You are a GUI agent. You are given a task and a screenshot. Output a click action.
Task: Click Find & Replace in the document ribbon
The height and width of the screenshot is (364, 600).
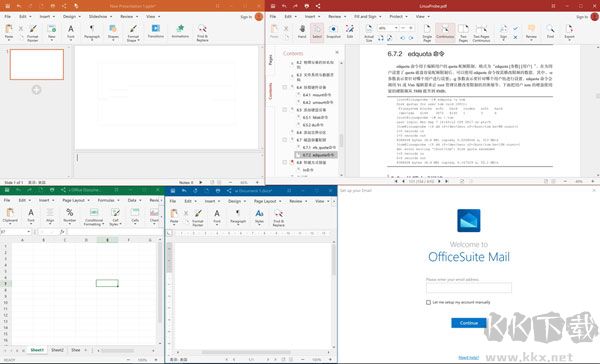pos(279,217)
